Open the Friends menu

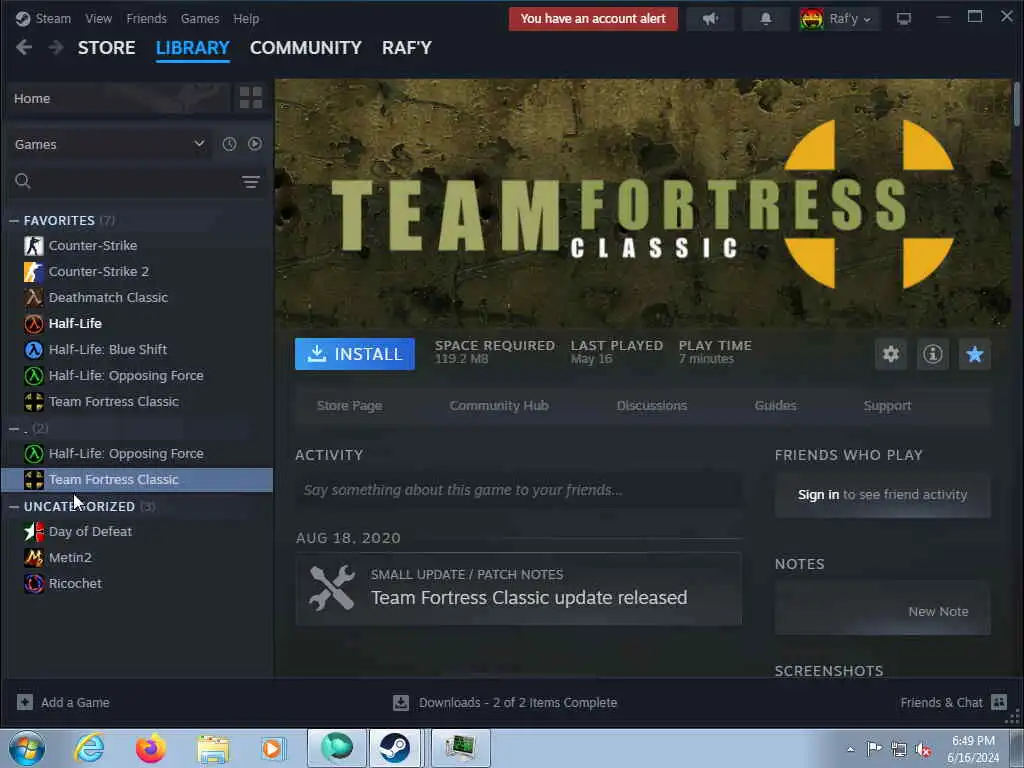click(x=146, y=18)
